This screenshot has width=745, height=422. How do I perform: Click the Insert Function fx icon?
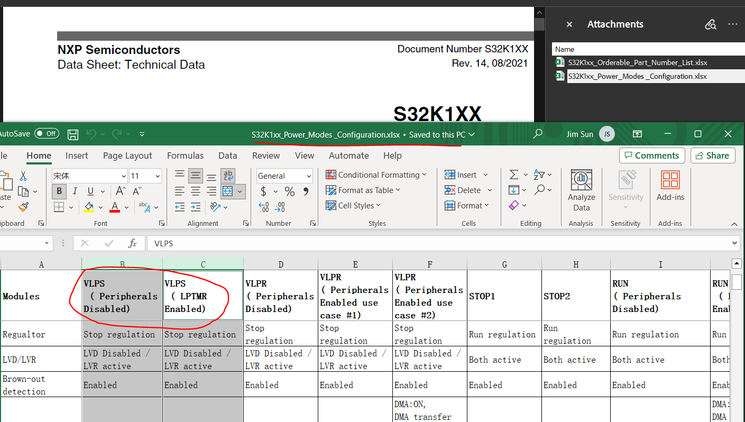[x=132, y=243]
